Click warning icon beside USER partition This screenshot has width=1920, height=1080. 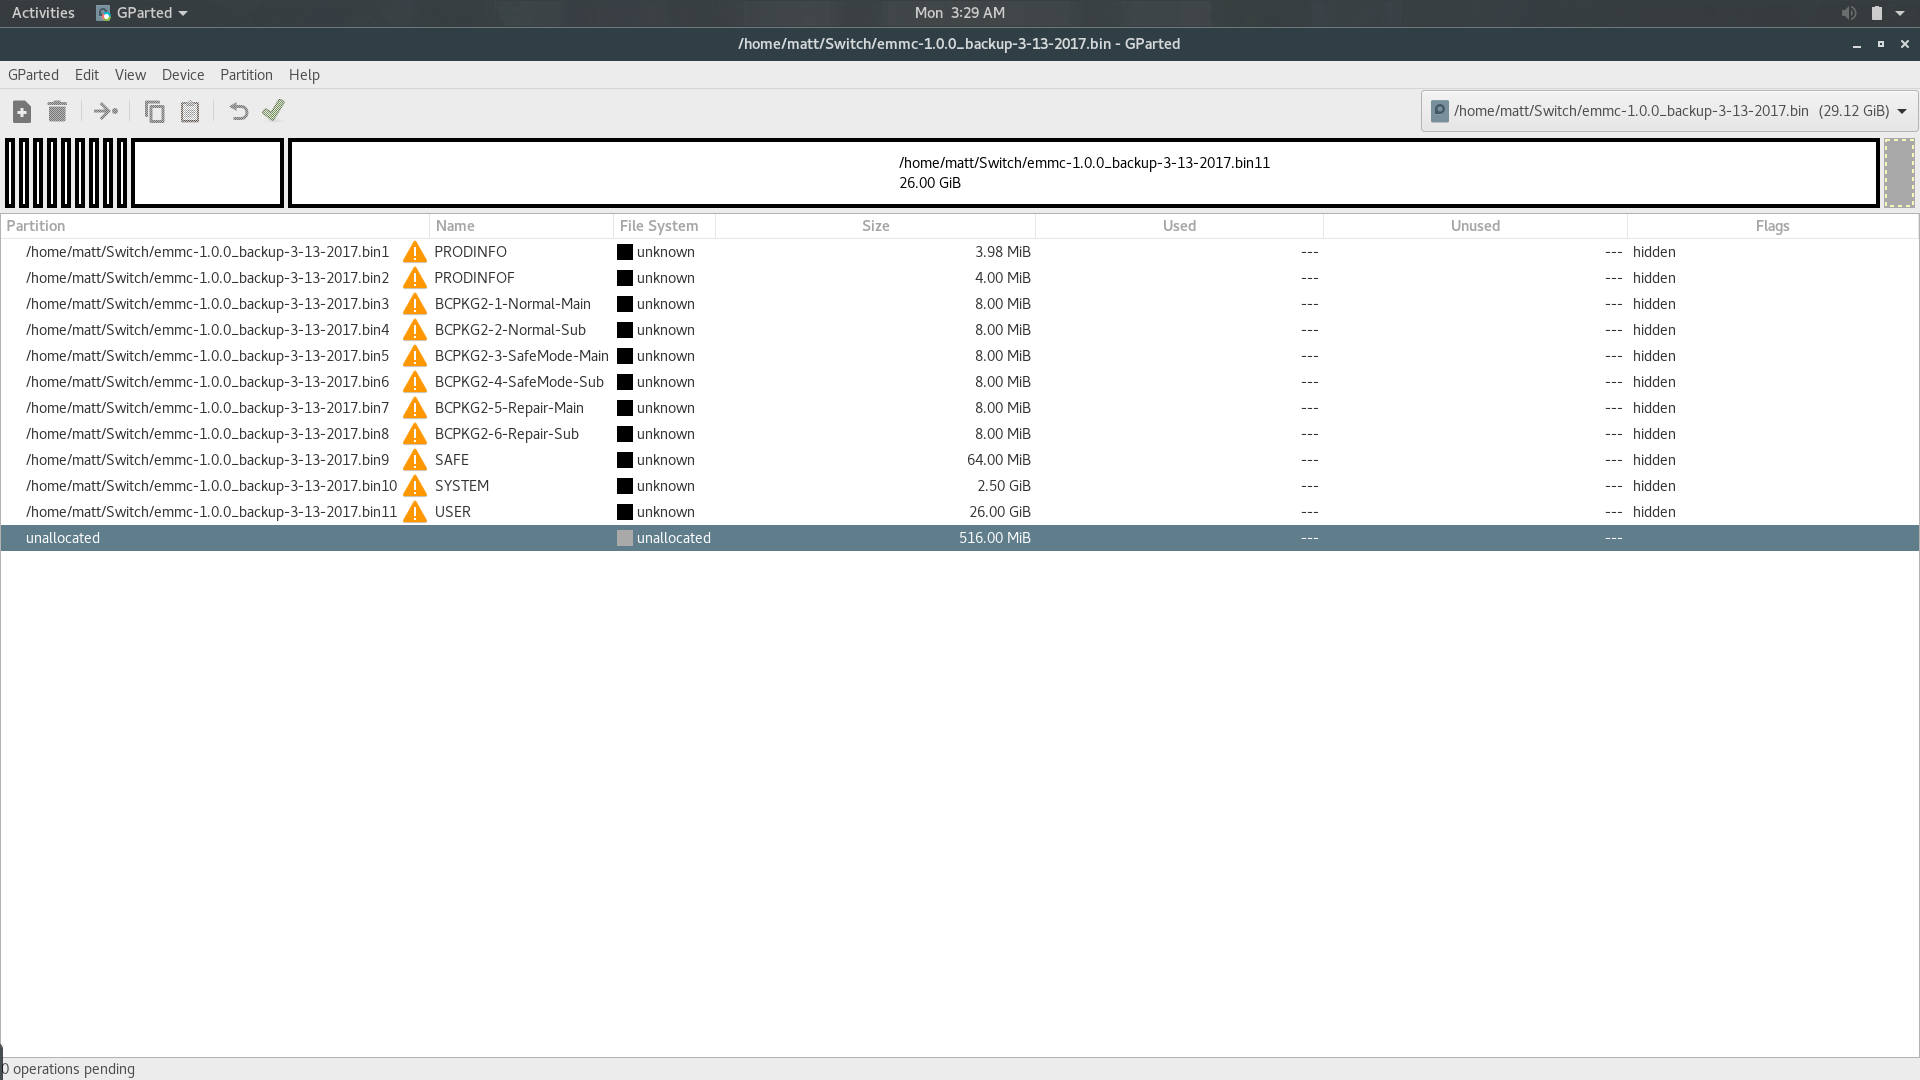[415, 512]
